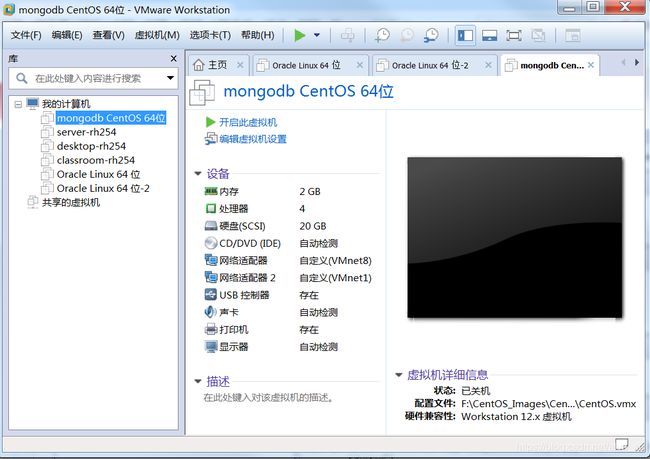Open the 帮助(H) menu
This screenshot has width=650, height=459.
[257, 35]
